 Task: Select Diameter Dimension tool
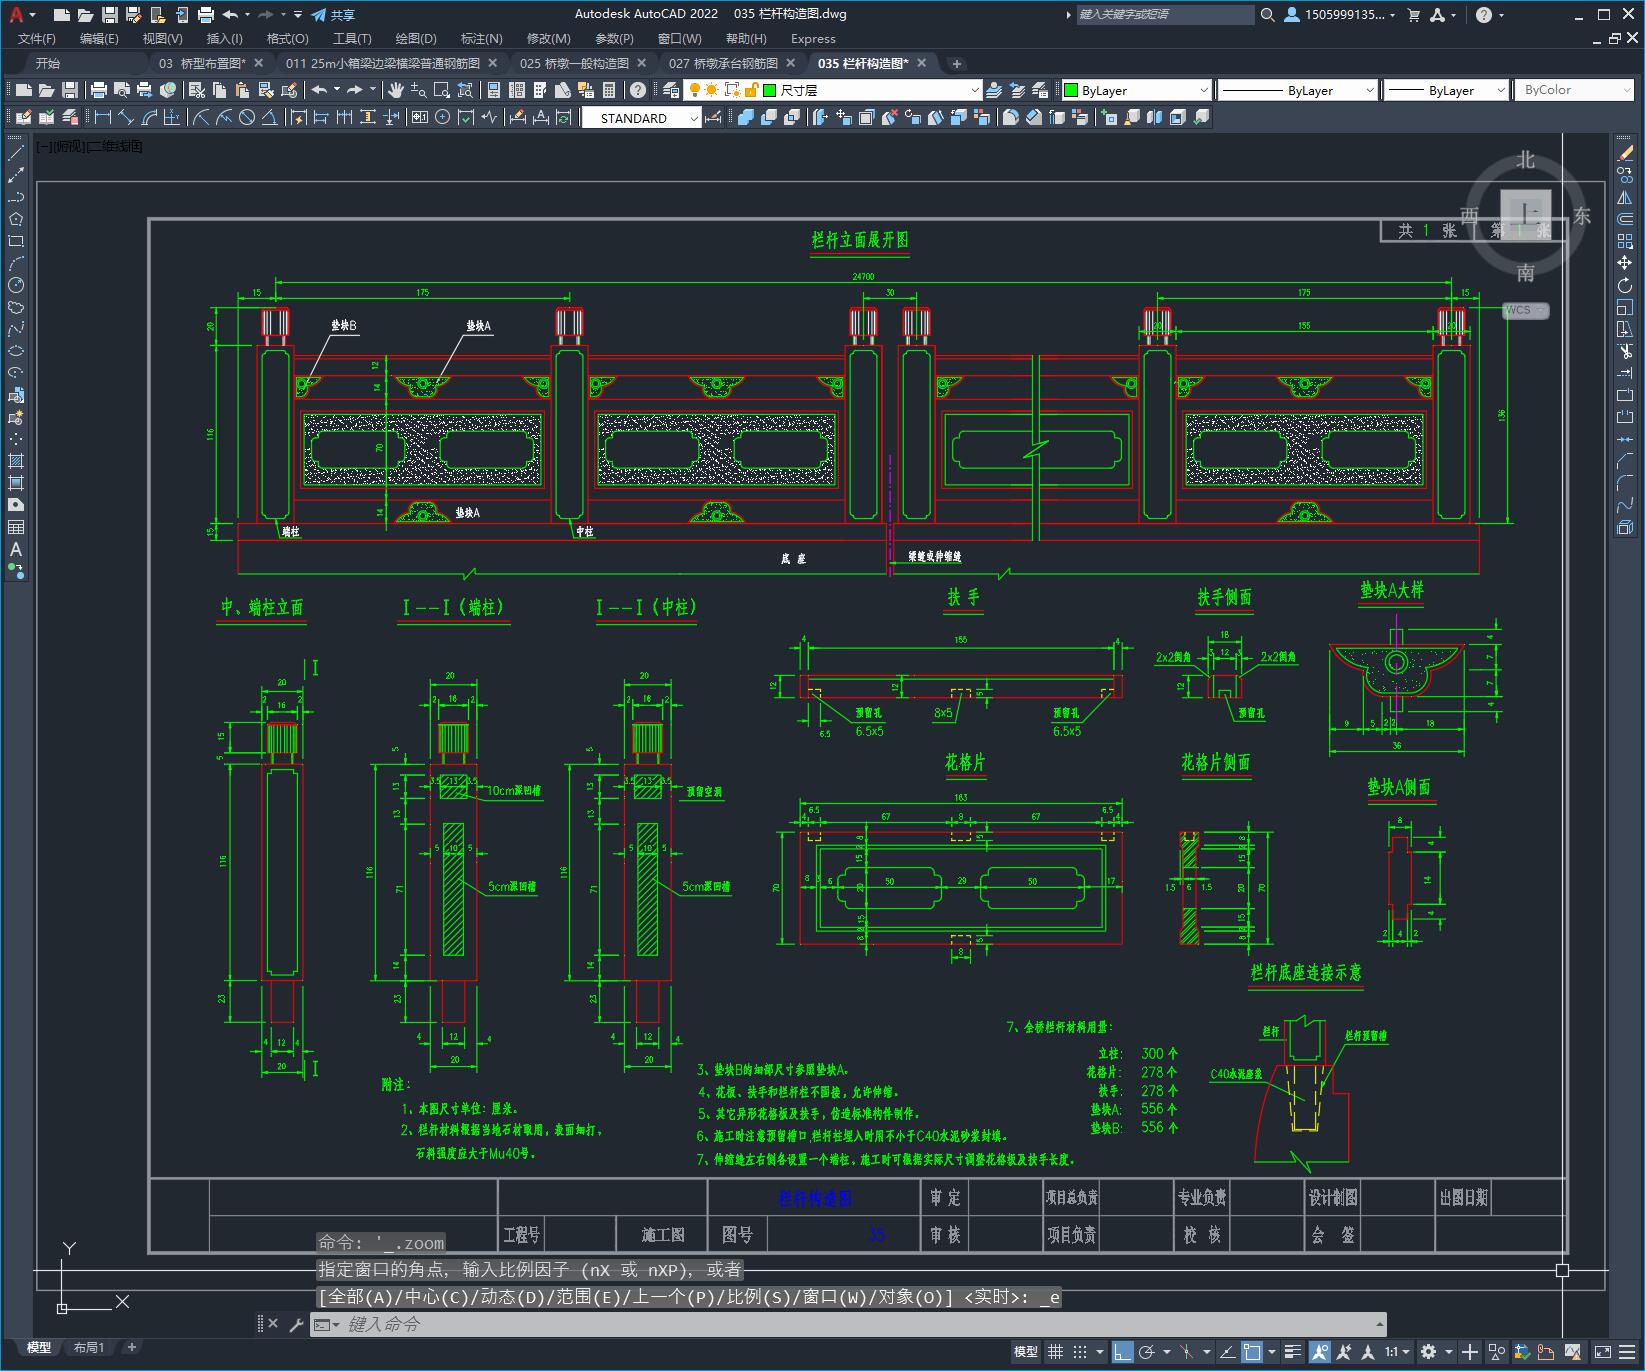point(247,117)
